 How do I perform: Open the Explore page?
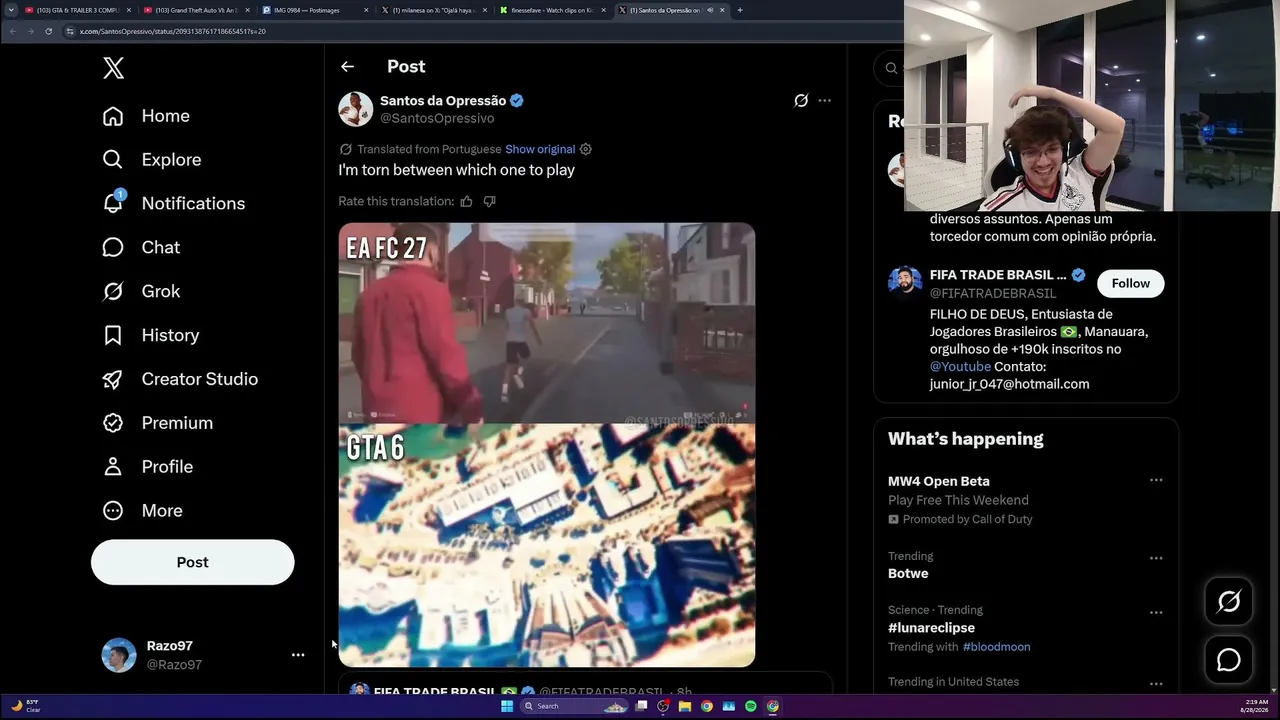152,160
